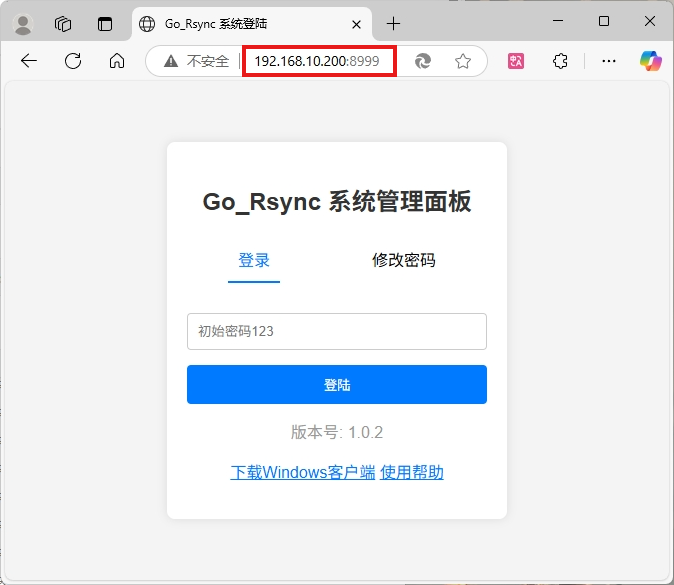
Task: Open the Extensions puzzle icon
Action: [560, 61]
